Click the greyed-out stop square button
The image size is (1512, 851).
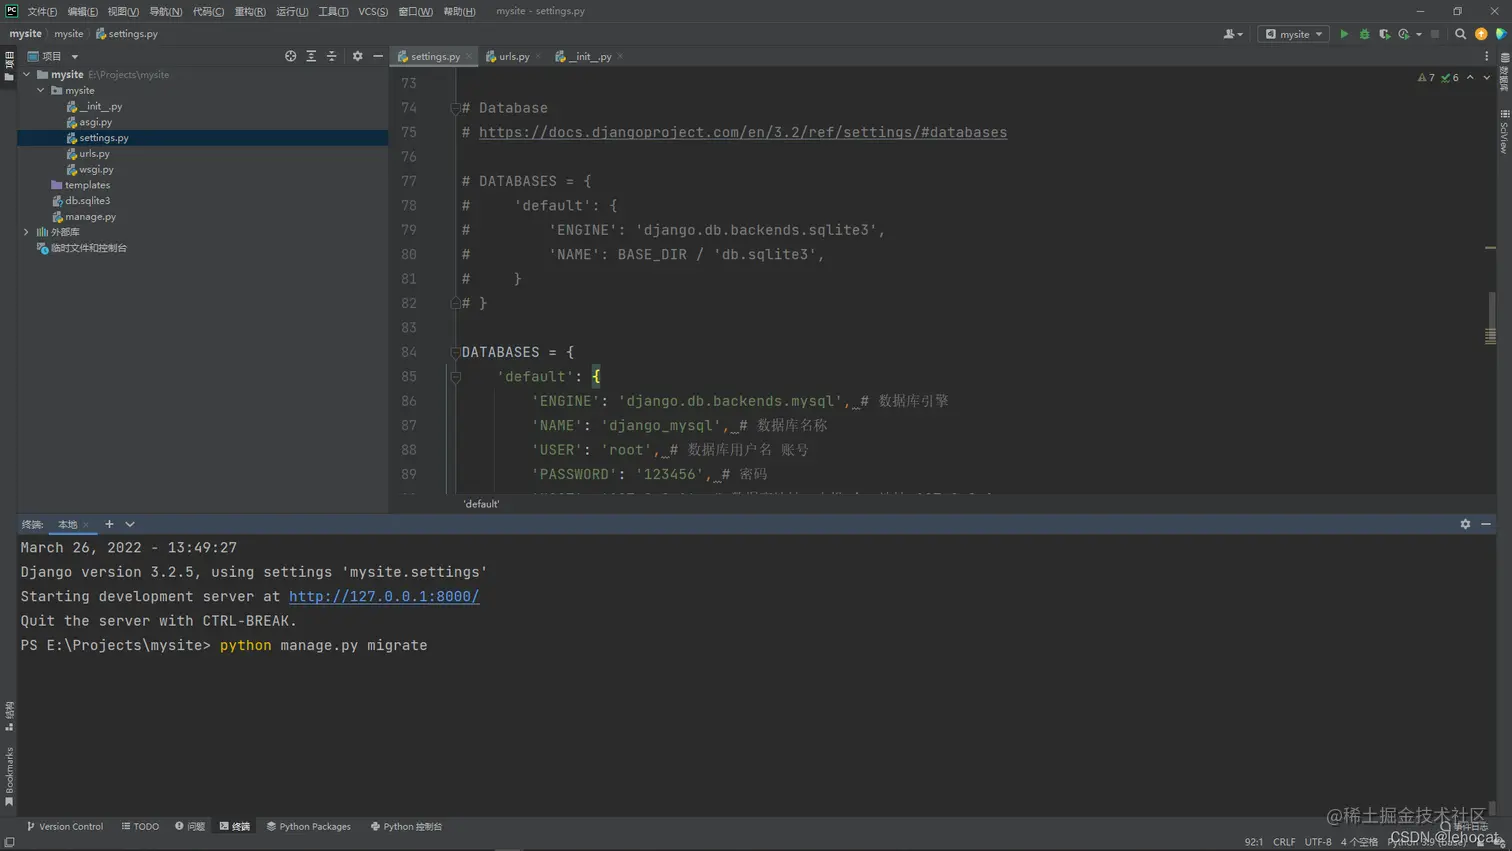1435,34
